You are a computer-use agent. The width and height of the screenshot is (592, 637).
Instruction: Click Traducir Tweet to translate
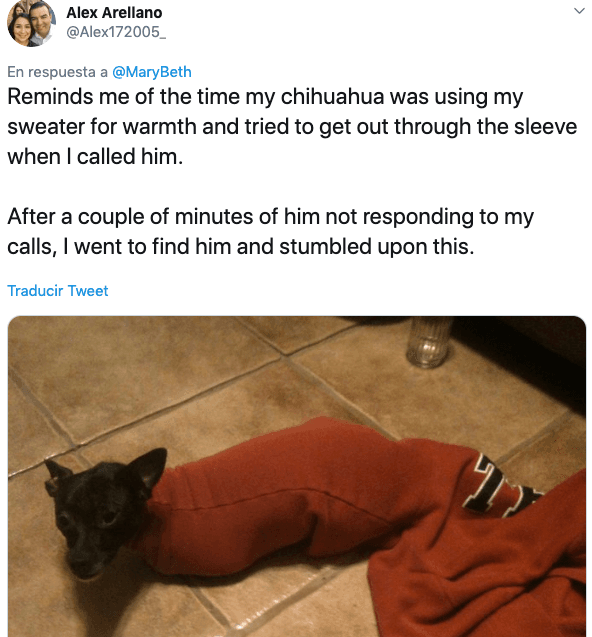point(58,291)
